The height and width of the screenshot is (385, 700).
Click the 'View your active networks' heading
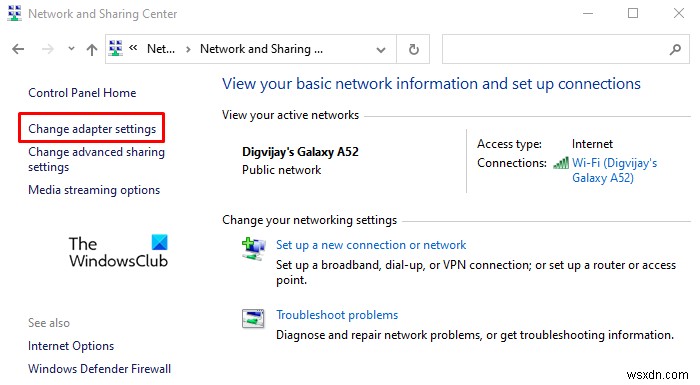290,115
